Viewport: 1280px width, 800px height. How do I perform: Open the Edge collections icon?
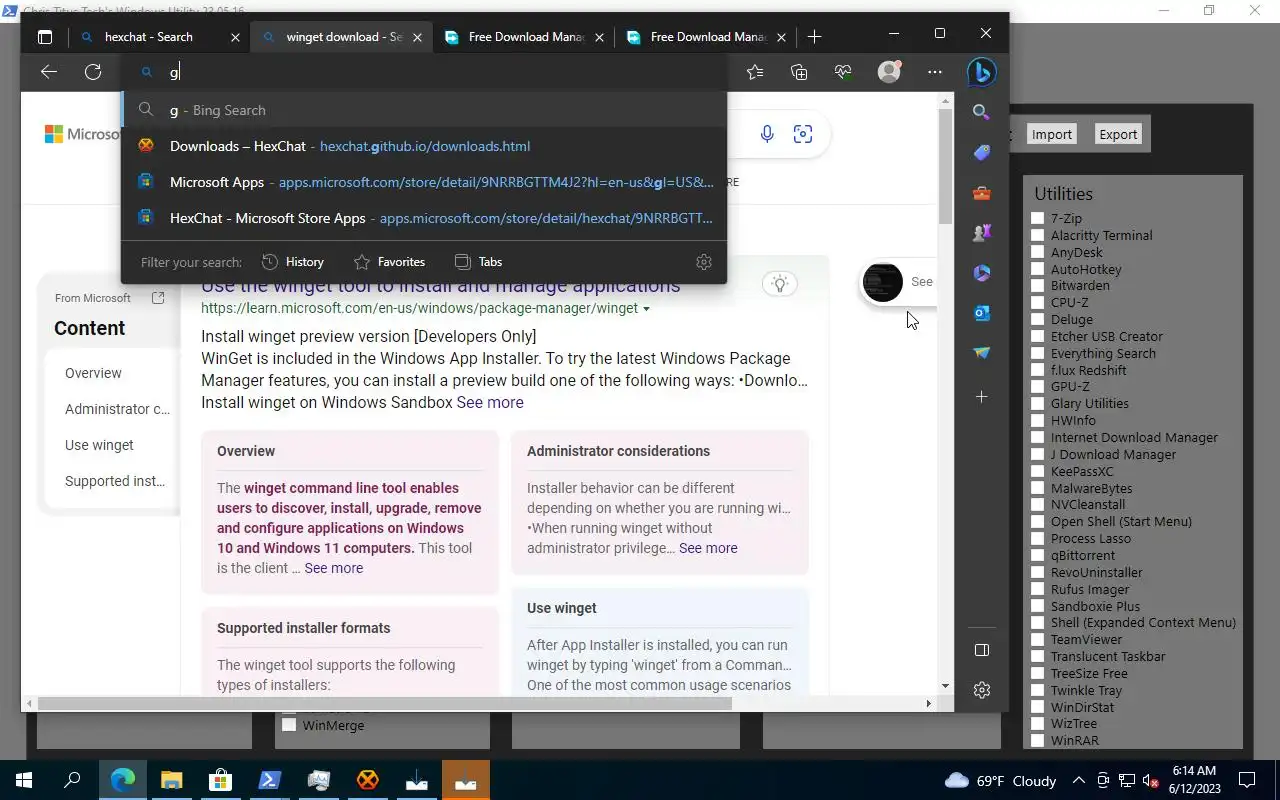pyautogui.click(x=799, y=72)
